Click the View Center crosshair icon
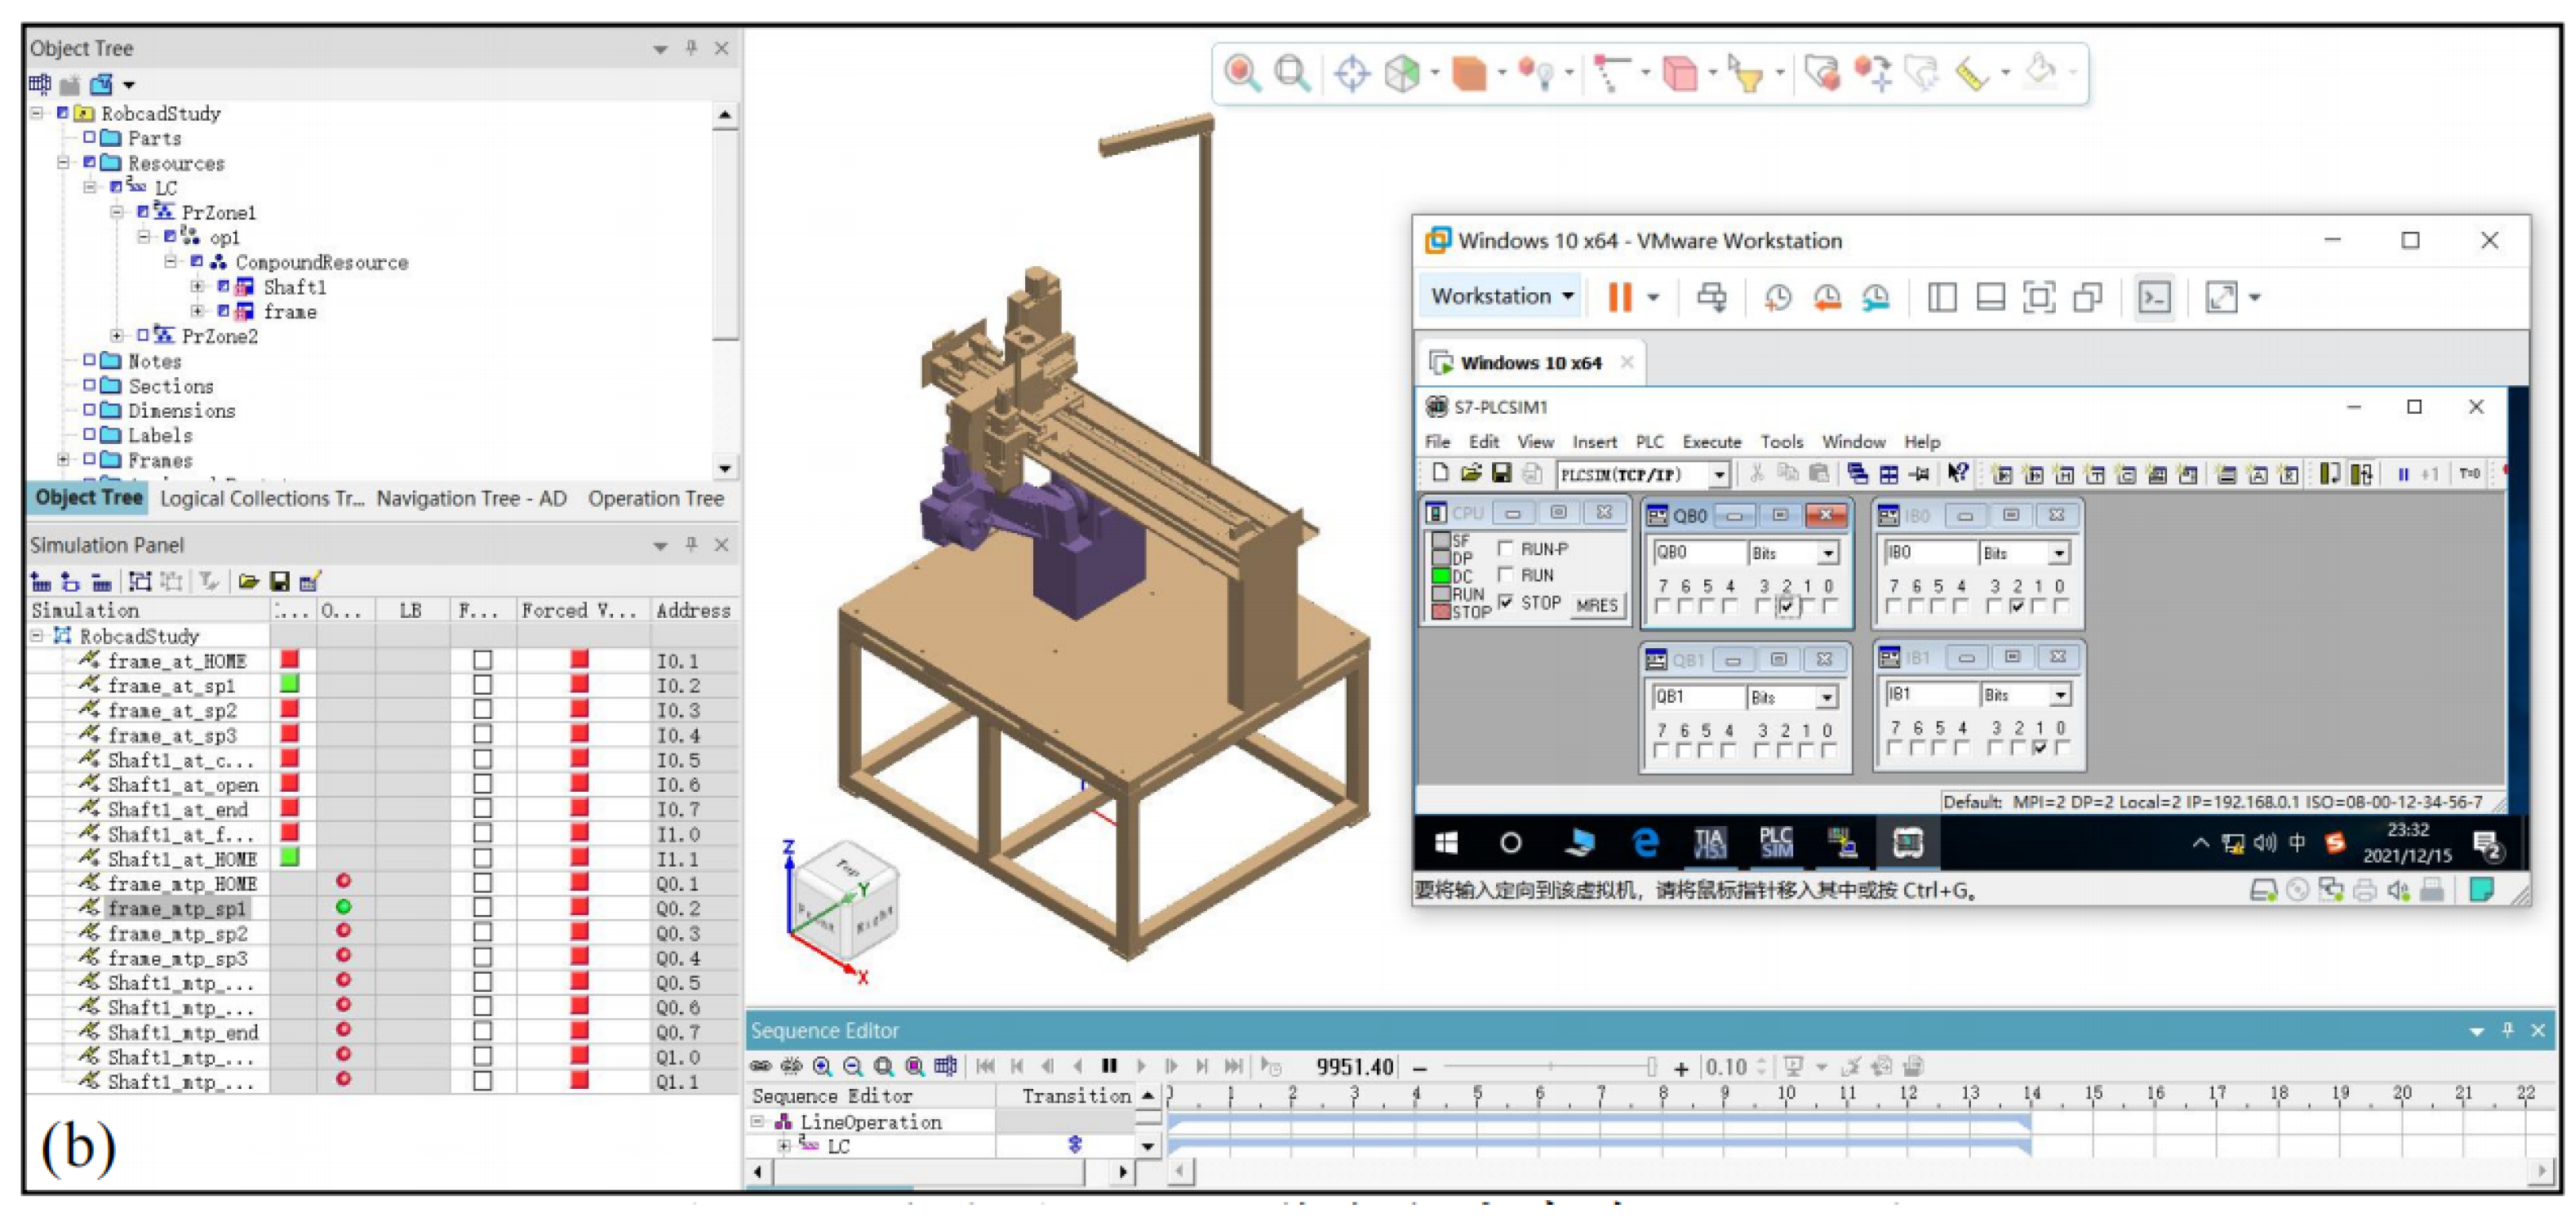Image resolution: width=2576 pixels, height=1216 pixels. [1352, 73]
